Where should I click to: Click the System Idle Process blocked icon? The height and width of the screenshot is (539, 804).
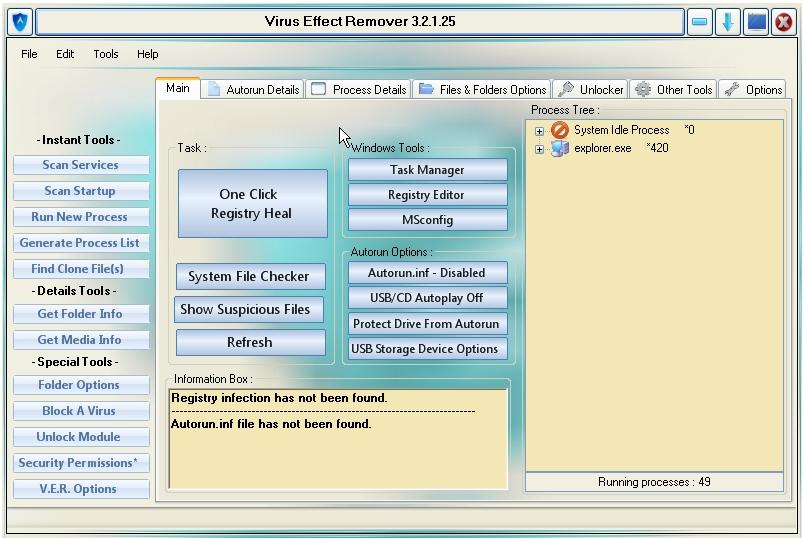pyautogui.click(x=559, y=130)
